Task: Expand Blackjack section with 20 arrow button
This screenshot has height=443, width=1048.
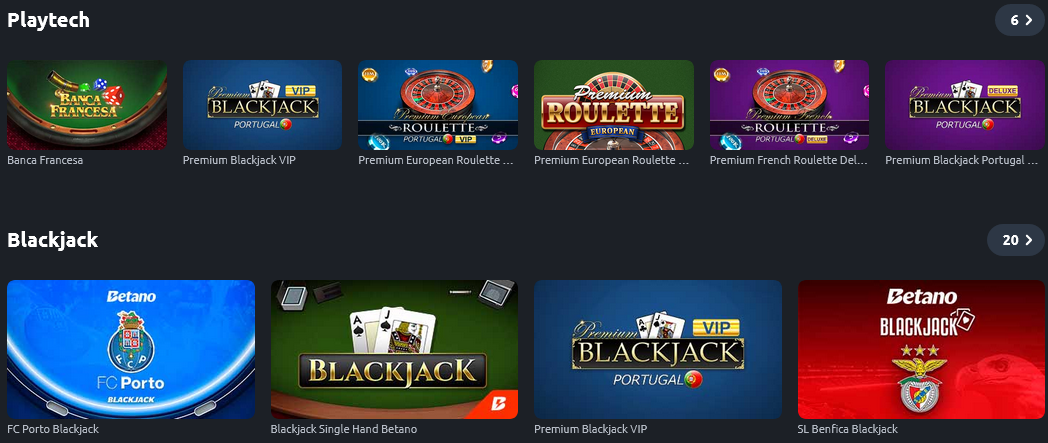Action: 1016,240
